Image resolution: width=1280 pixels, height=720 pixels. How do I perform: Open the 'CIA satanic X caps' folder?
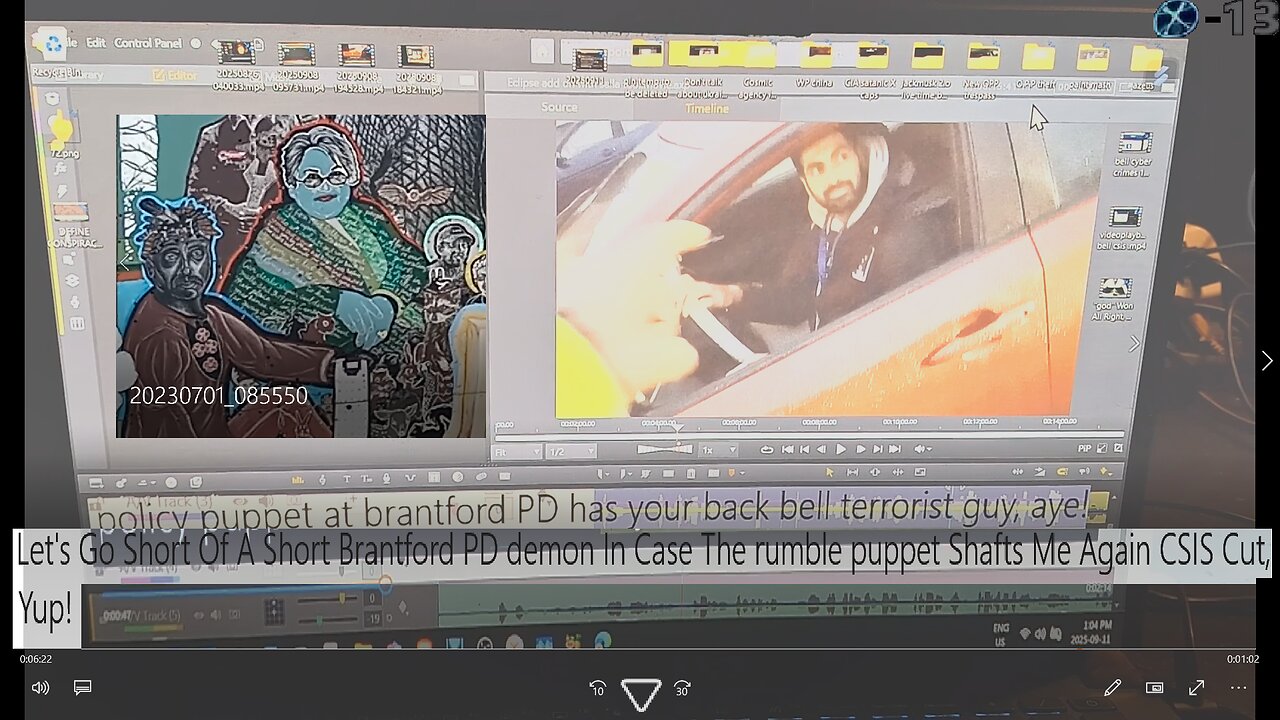(x=872, y=70)
